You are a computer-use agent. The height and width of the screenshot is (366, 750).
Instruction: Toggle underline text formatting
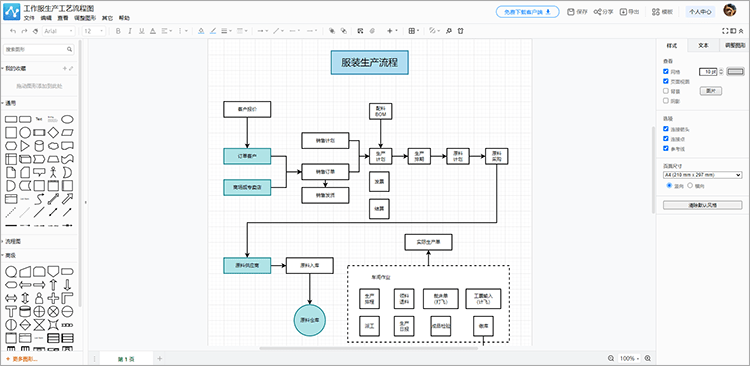141,31
